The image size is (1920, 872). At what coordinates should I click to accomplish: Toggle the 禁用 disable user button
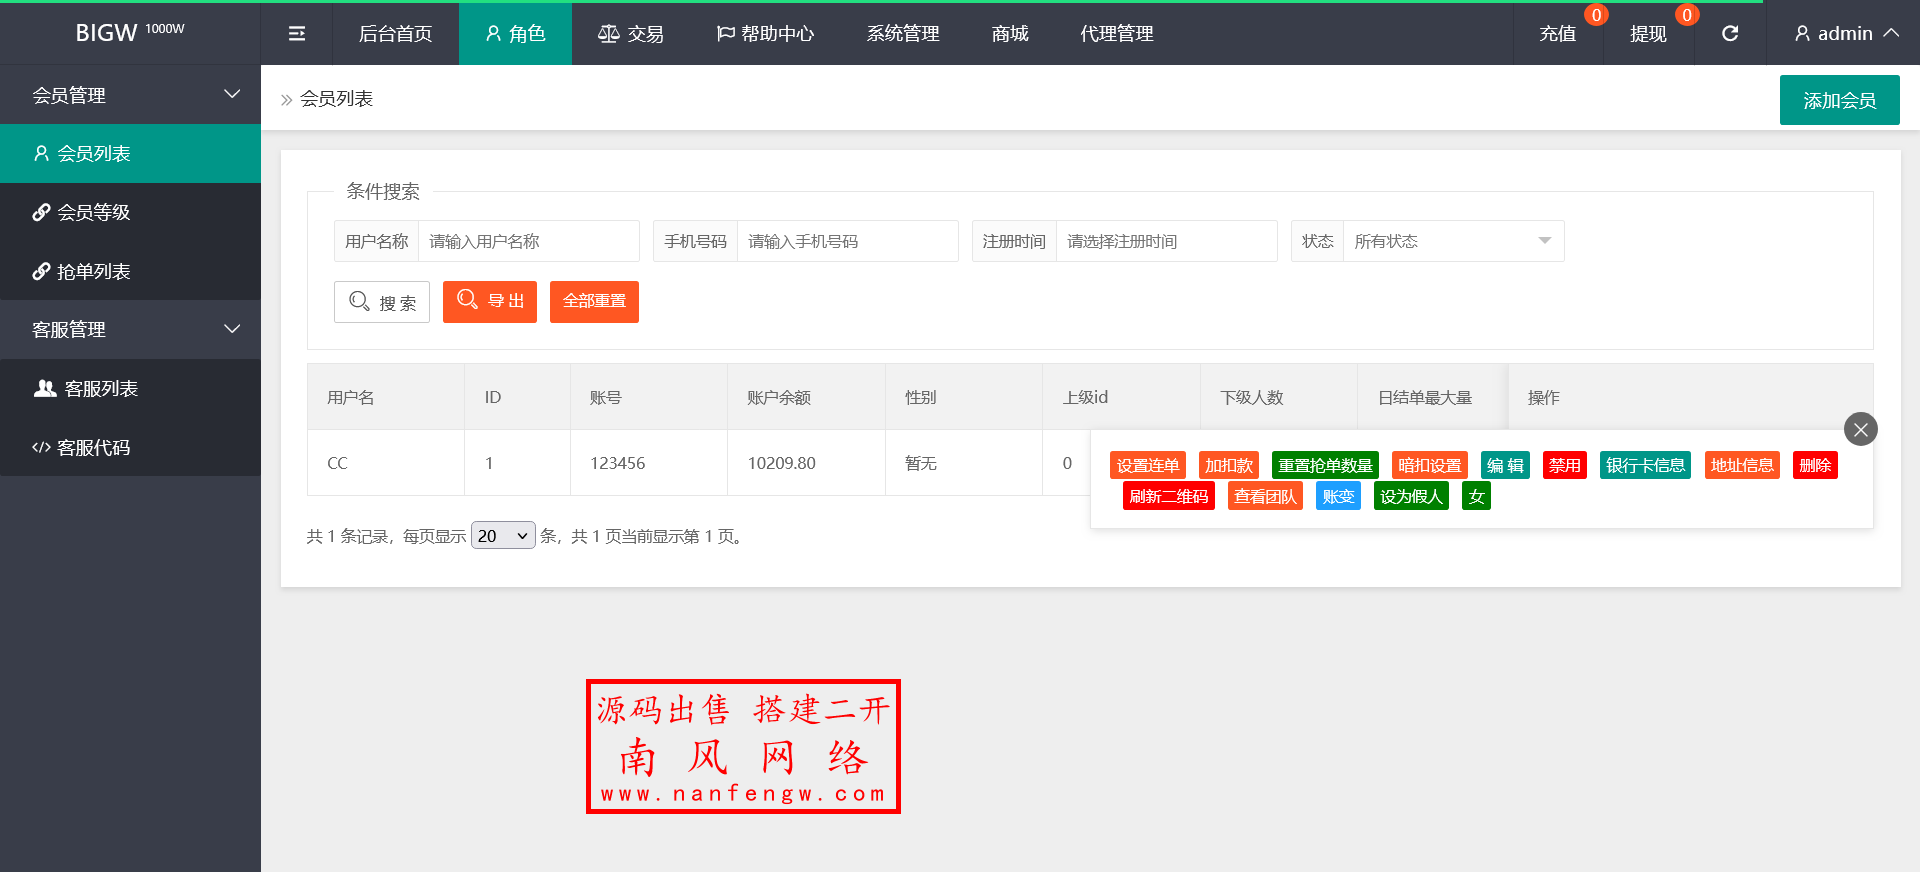(x=1564, y=465)
